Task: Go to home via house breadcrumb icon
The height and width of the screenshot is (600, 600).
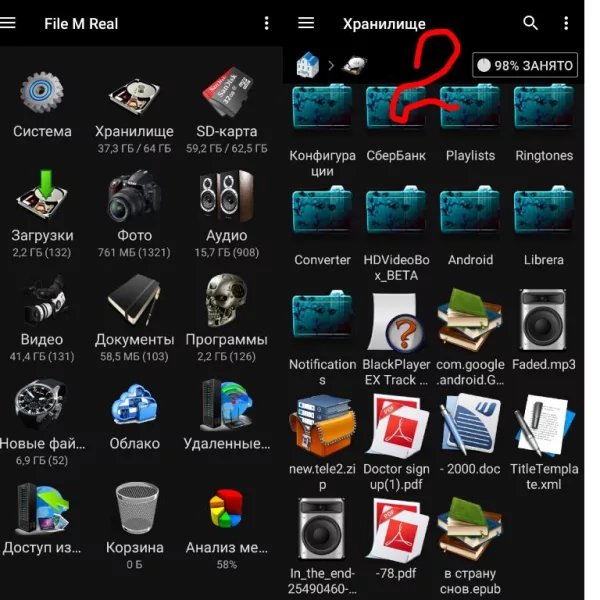Action: [x=308, y=65]
